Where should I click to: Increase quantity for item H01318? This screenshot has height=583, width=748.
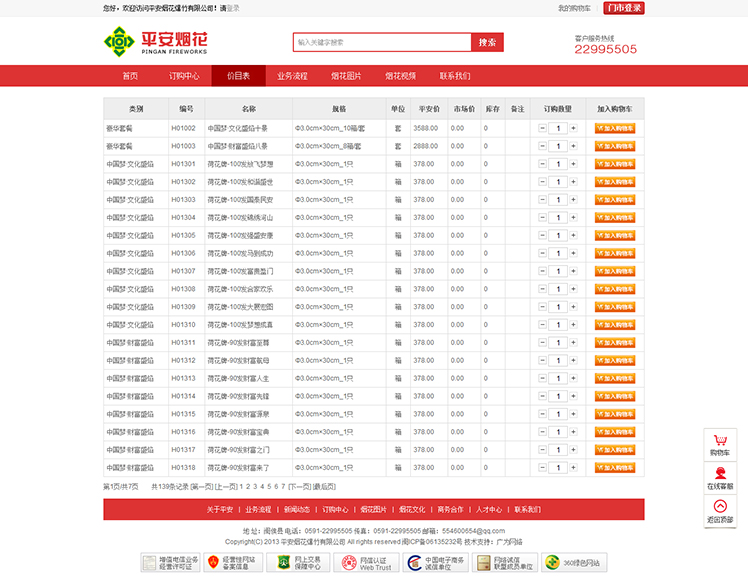[x=573, y=468]
